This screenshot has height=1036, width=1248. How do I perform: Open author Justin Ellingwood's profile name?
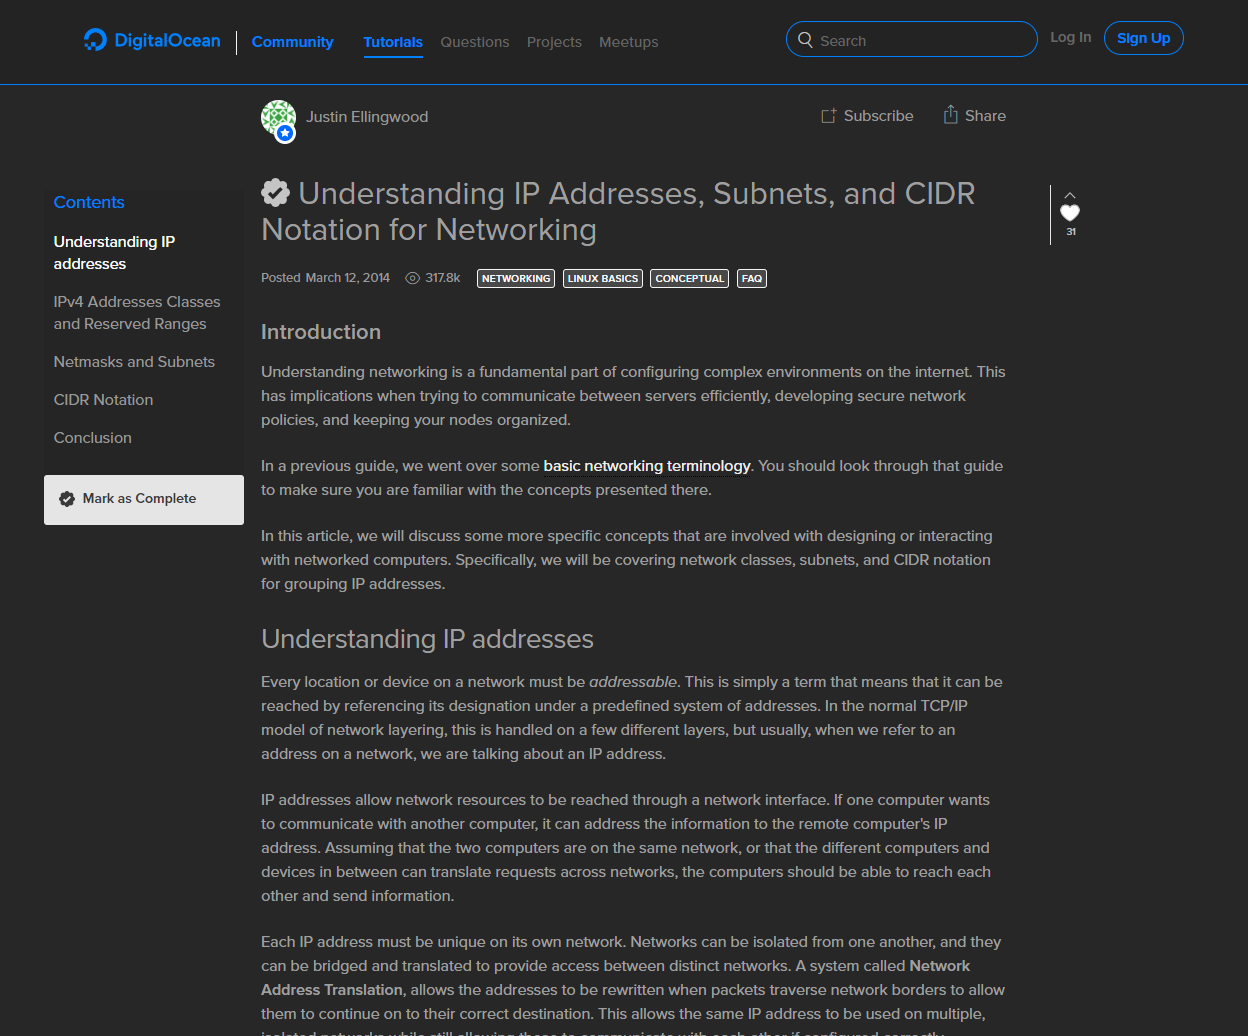pos(367,117)
